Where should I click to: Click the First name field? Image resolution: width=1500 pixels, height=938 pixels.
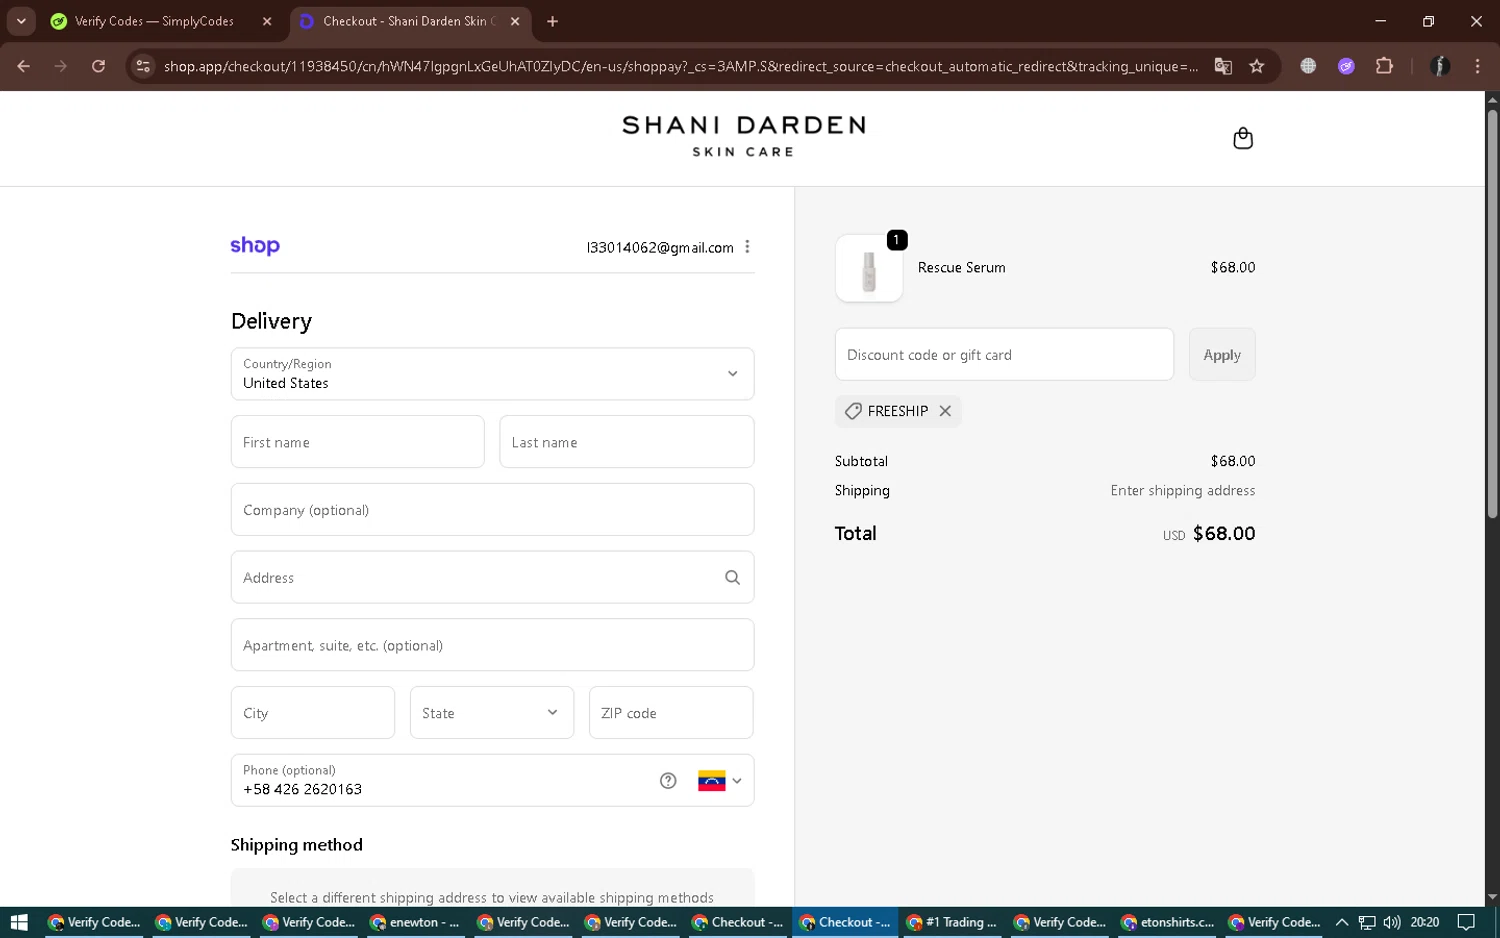click(x=357, y=442)
